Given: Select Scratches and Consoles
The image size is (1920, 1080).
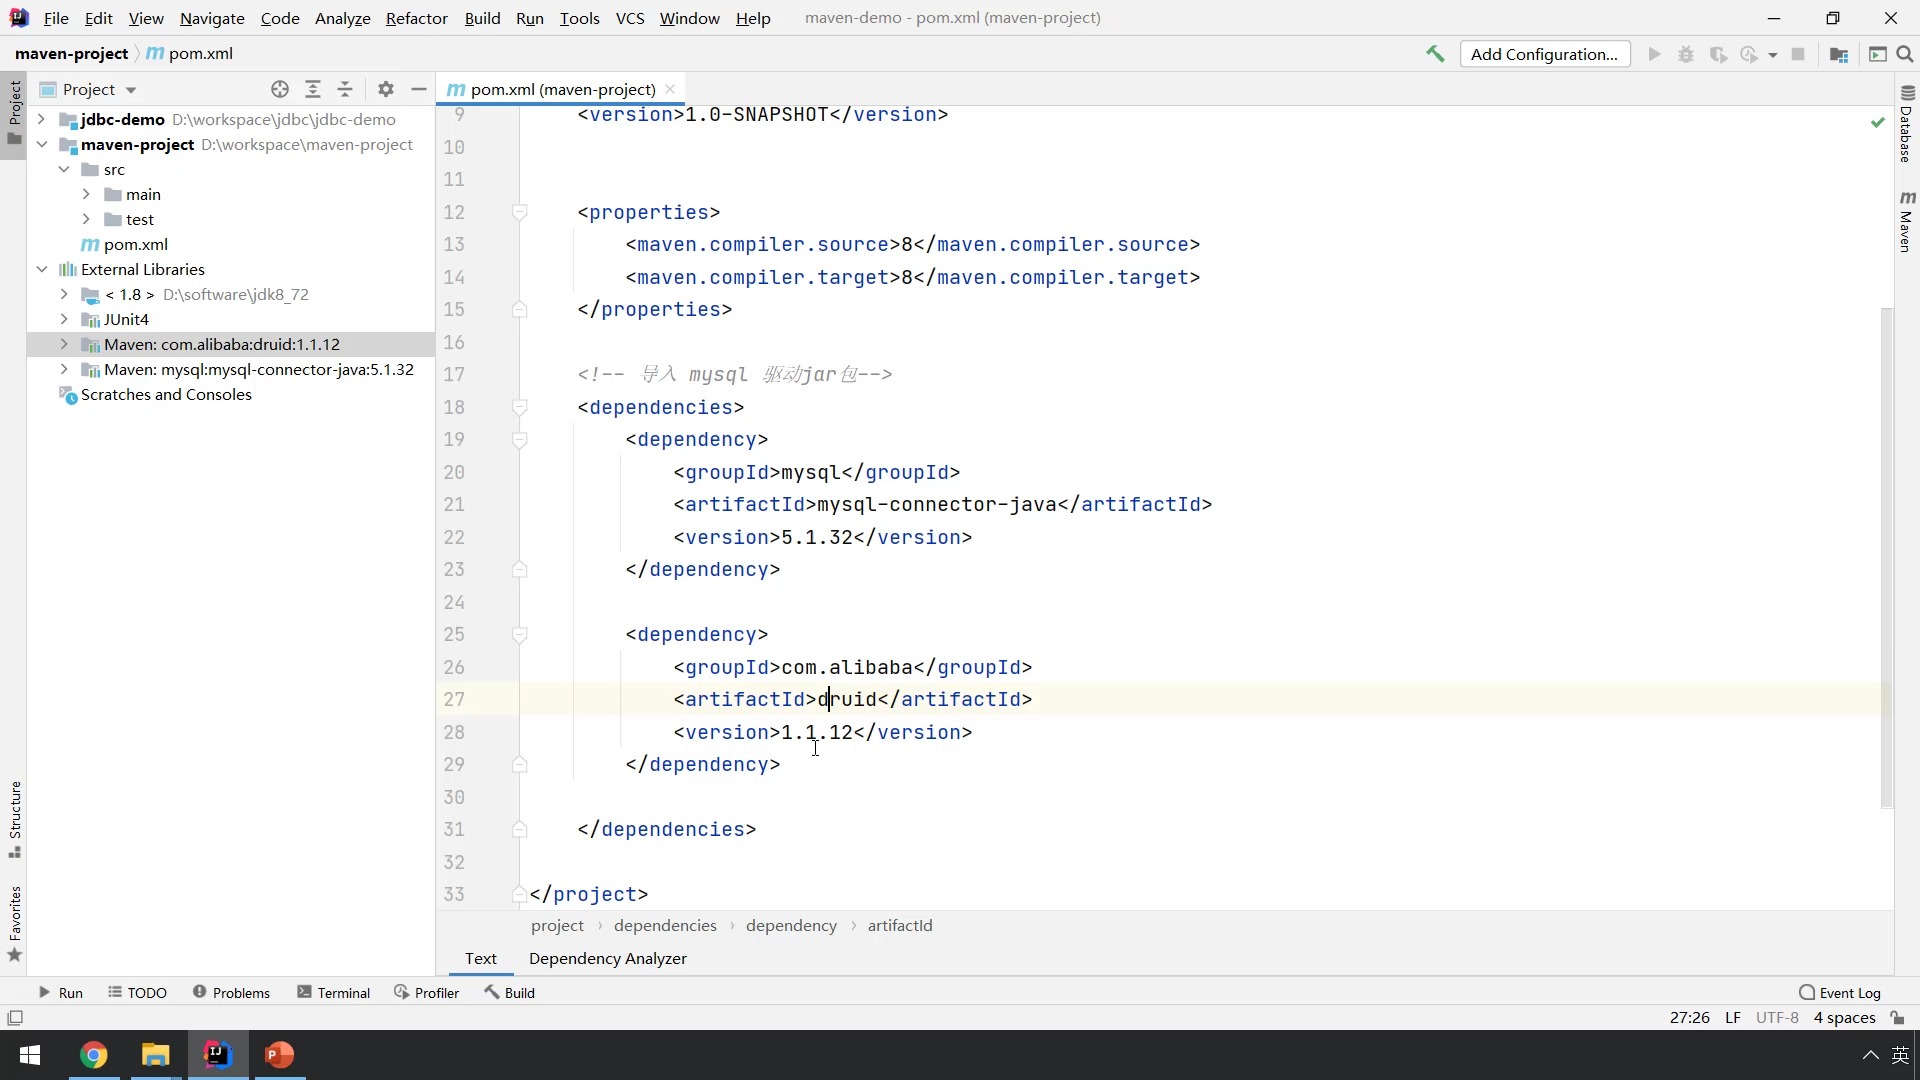Looking at the screenshot, I should [166, 394].
